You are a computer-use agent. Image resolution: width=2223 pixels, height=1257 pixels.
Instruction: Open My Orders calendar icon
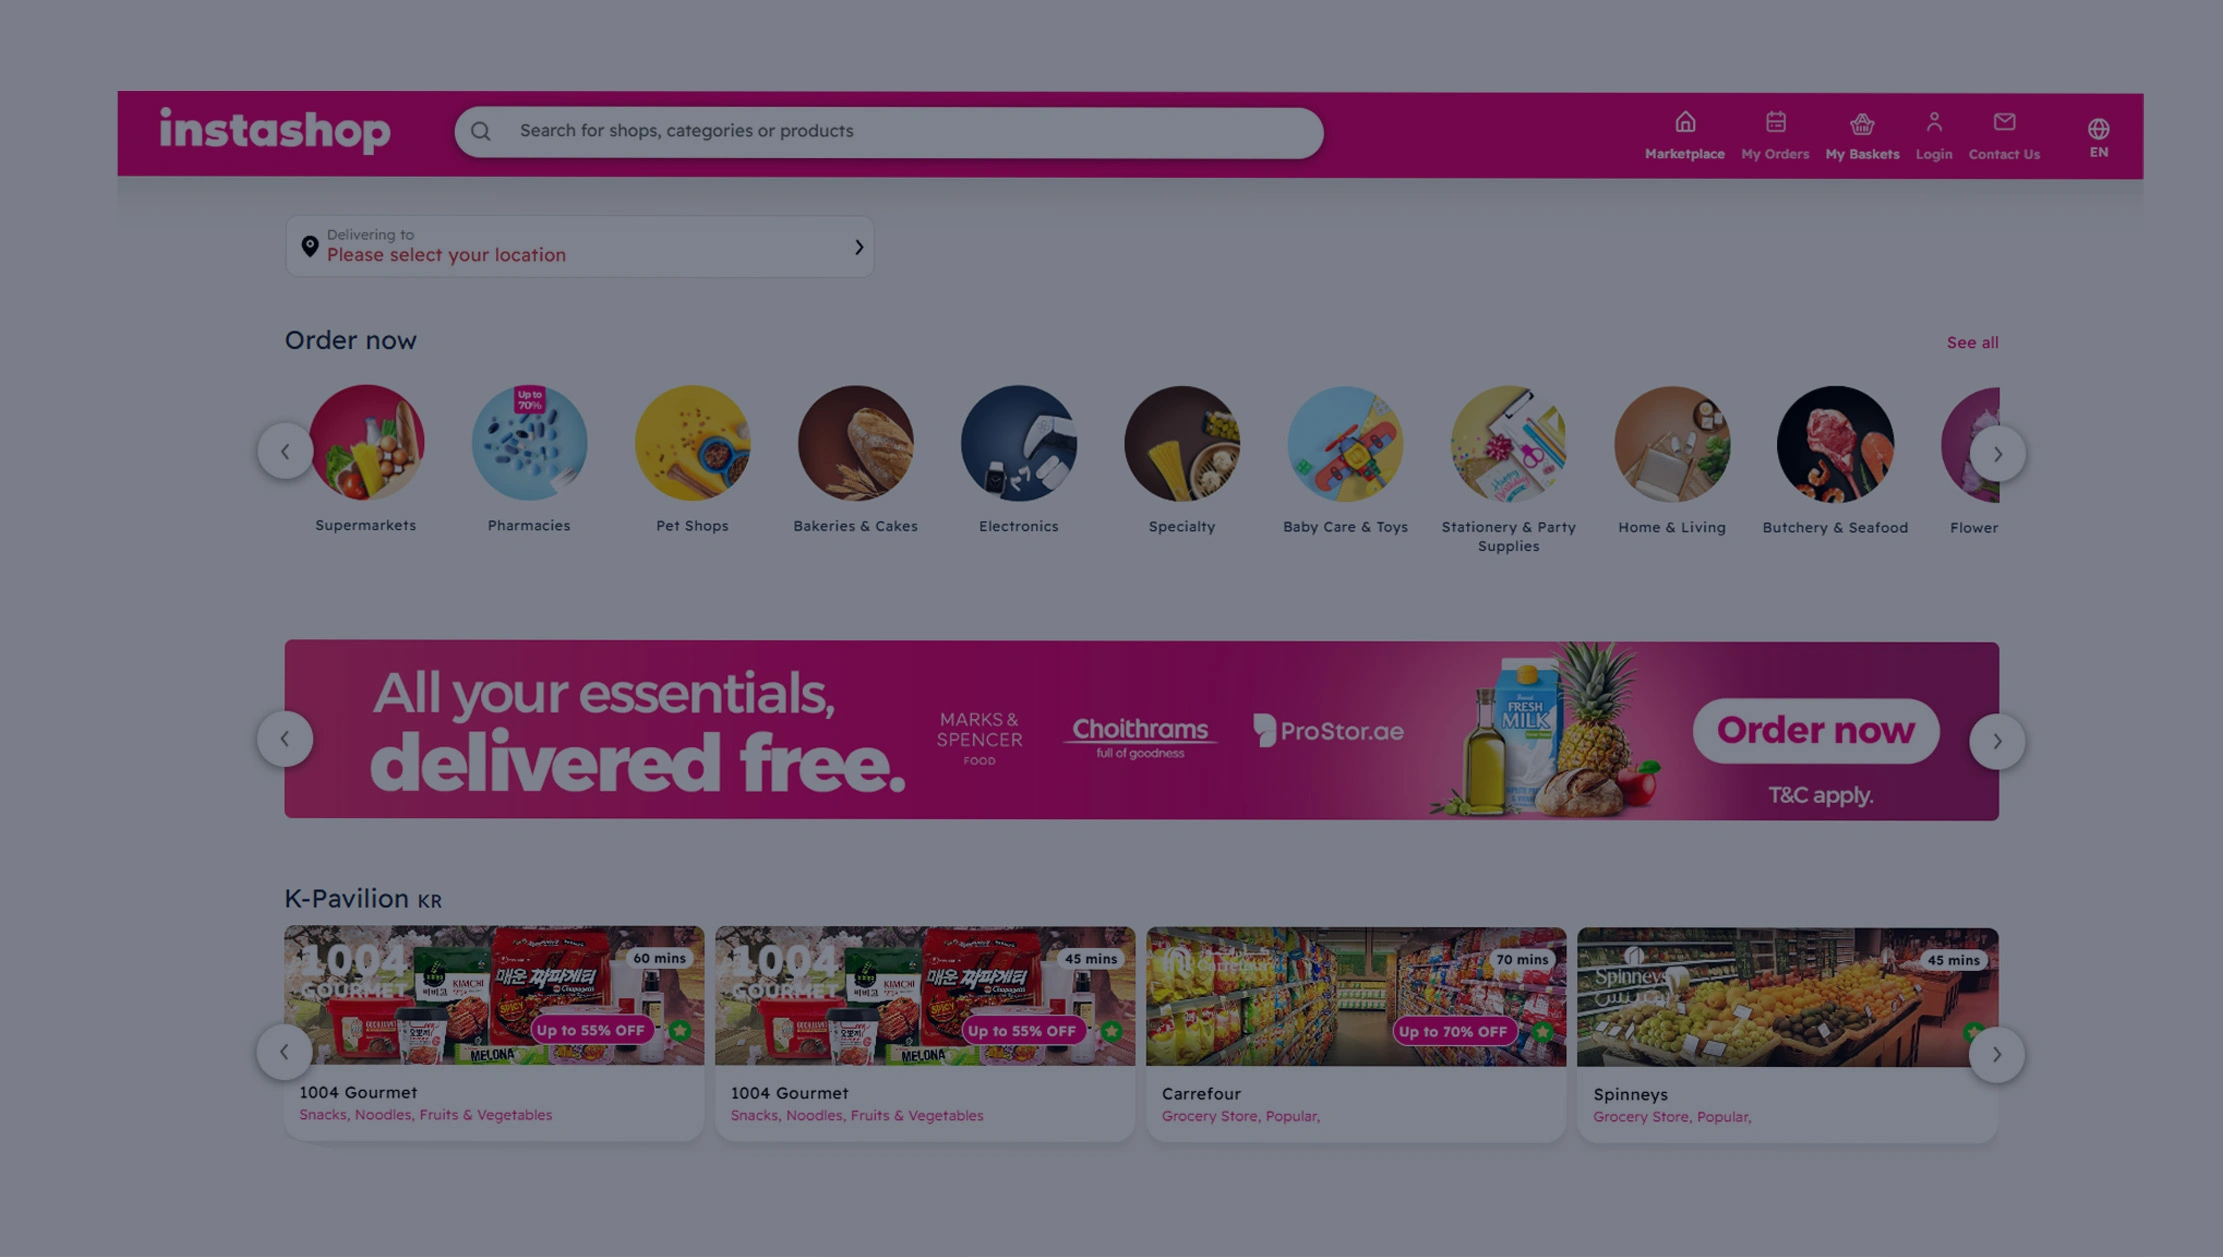tap(1775, 122)
